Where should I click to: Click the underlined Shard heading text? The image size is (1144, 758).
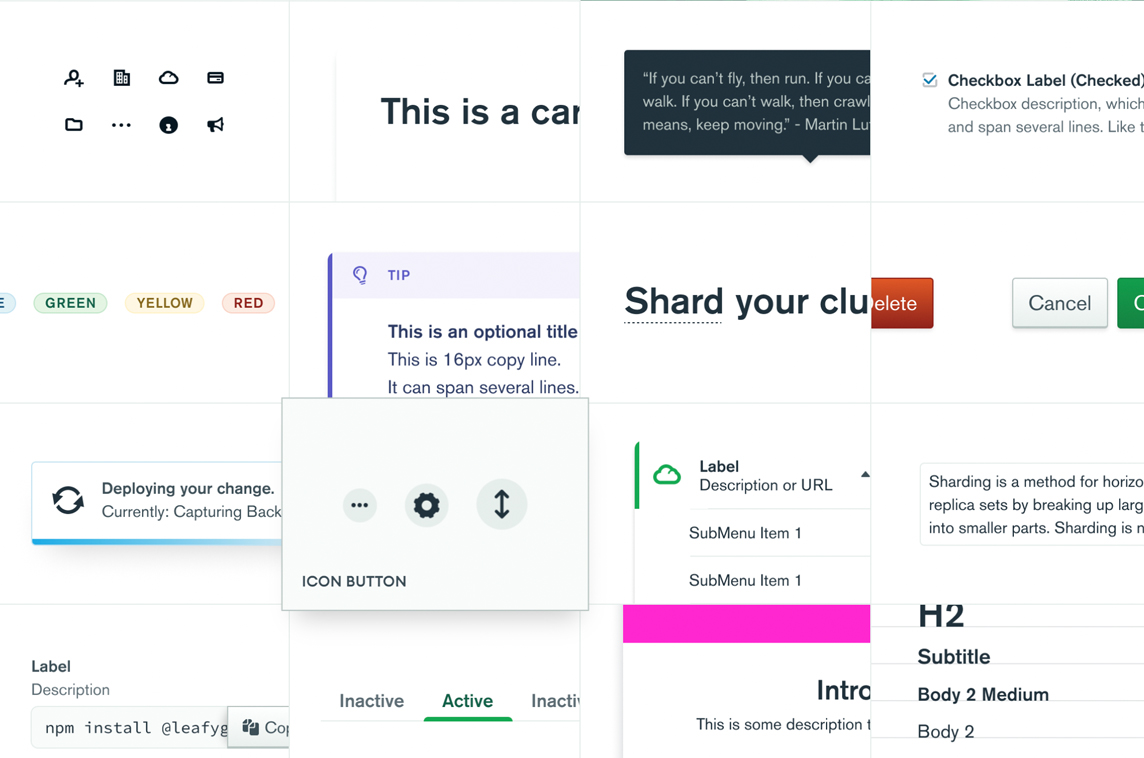673,301
